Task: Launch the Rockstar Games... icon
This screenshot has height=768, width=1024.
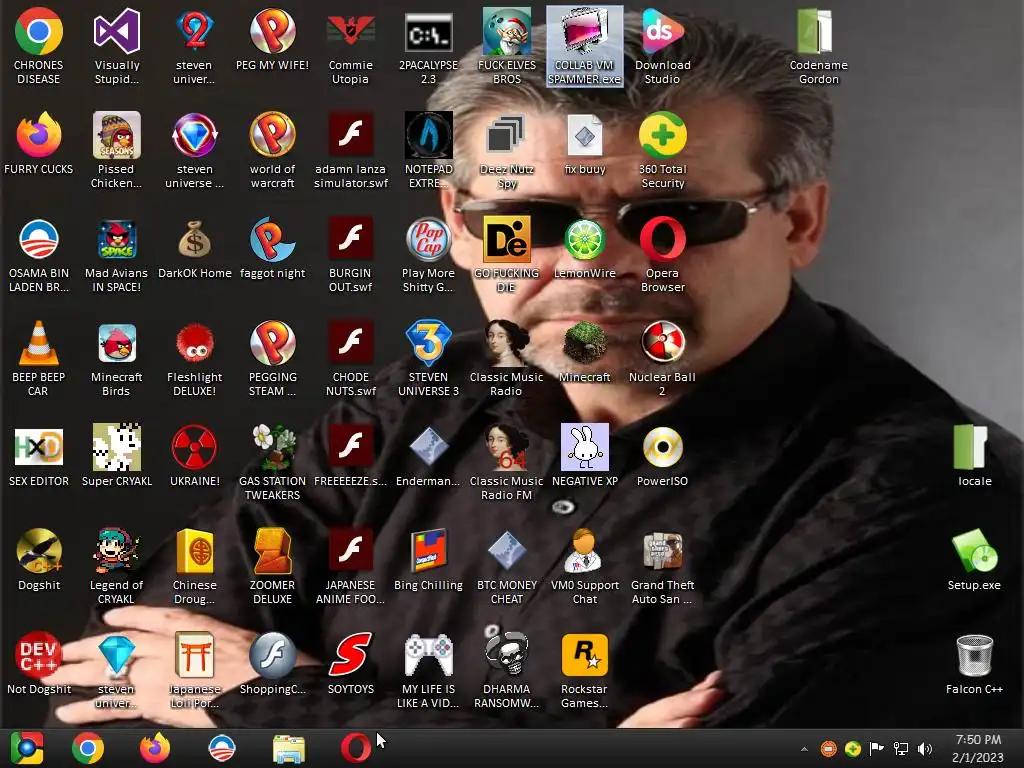Action: (584, 654)
